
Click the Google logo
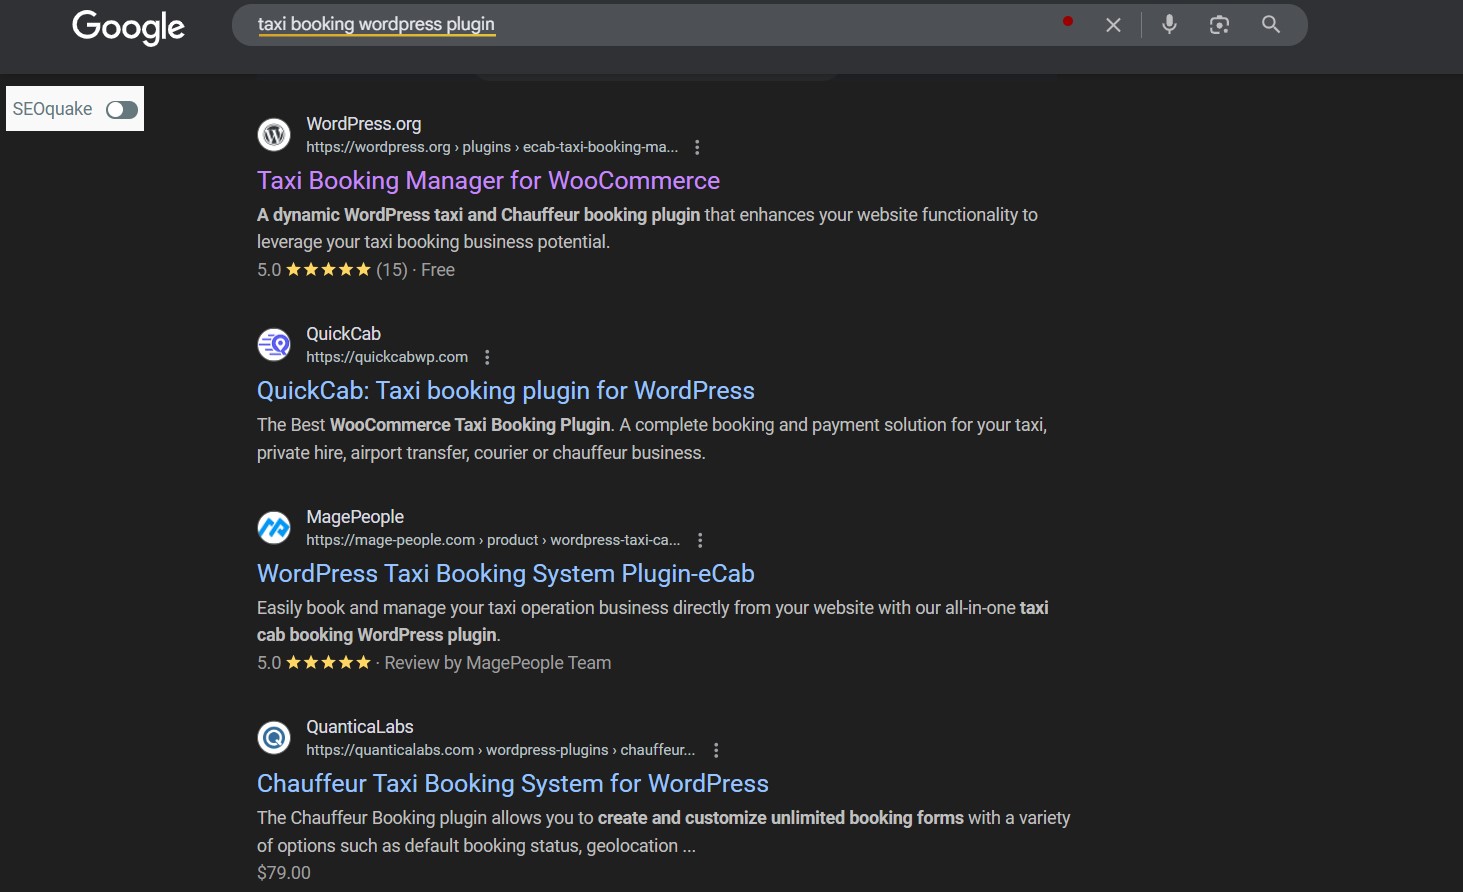pos(128,27)
